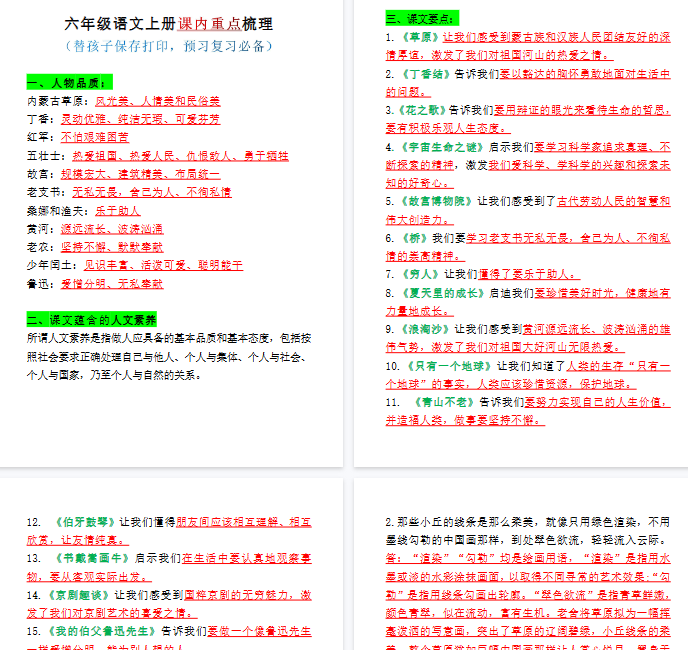Click the line starting with 内蒙古草原
The image size is (688, 650).
123,101
